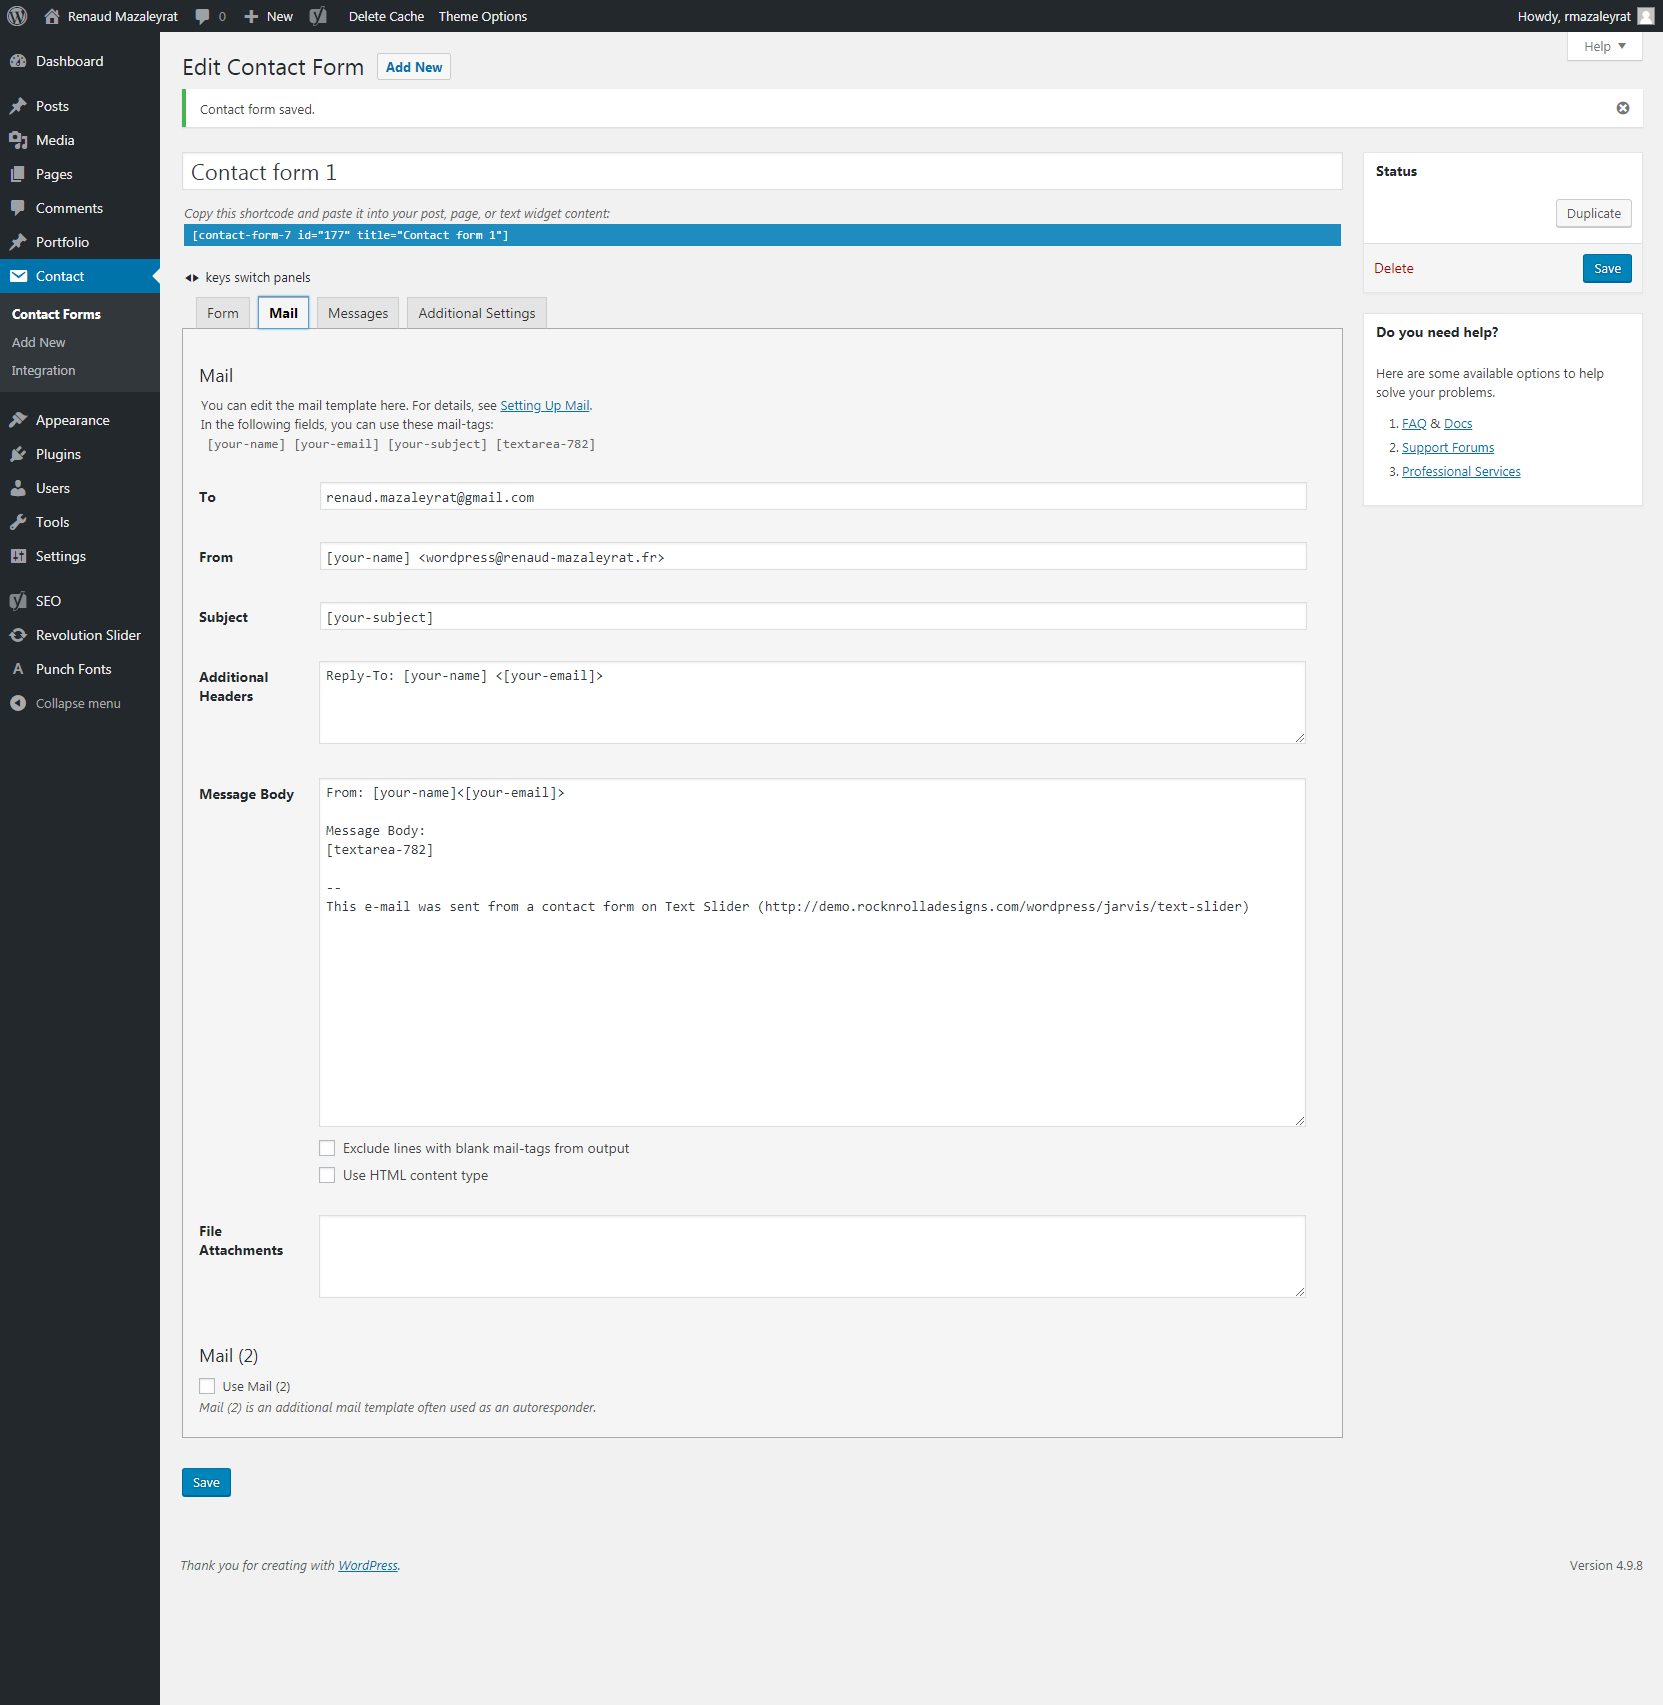Open Contact Forms submenu item

tap(56, 314)
